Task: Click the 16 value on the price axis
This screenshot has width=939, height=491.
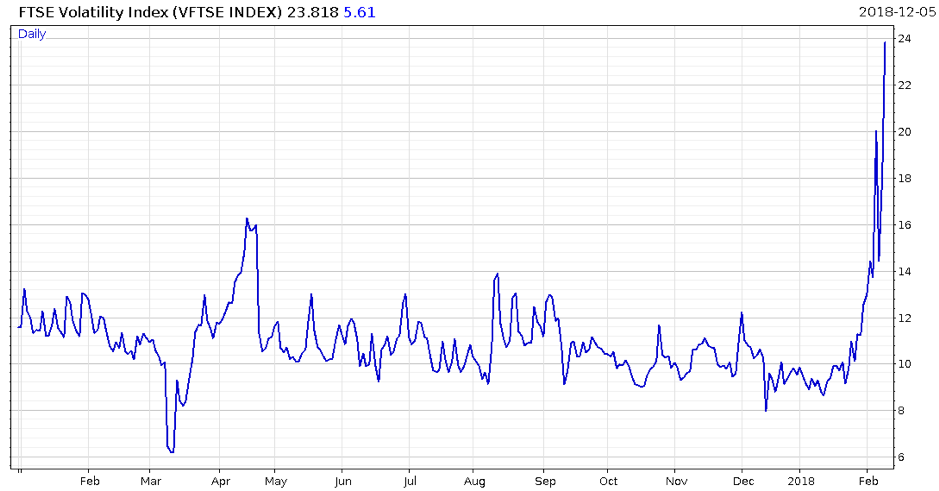Action: tap(904, 225)
